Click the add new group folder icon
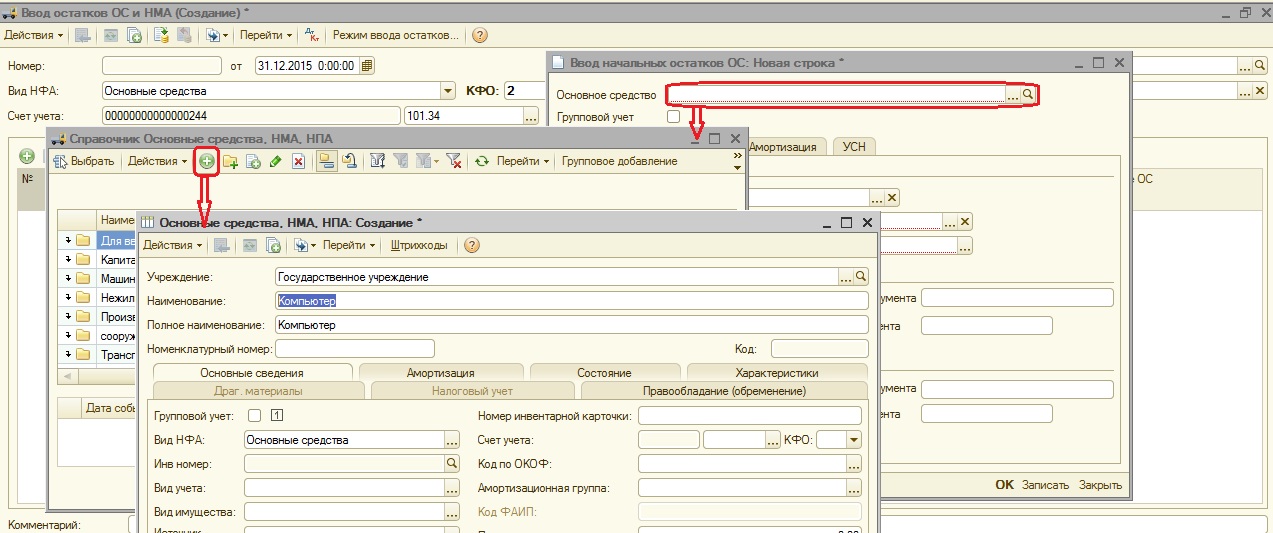Image resolution: width=1273 pixels, height=533 pixels. [x=231, y=161]
